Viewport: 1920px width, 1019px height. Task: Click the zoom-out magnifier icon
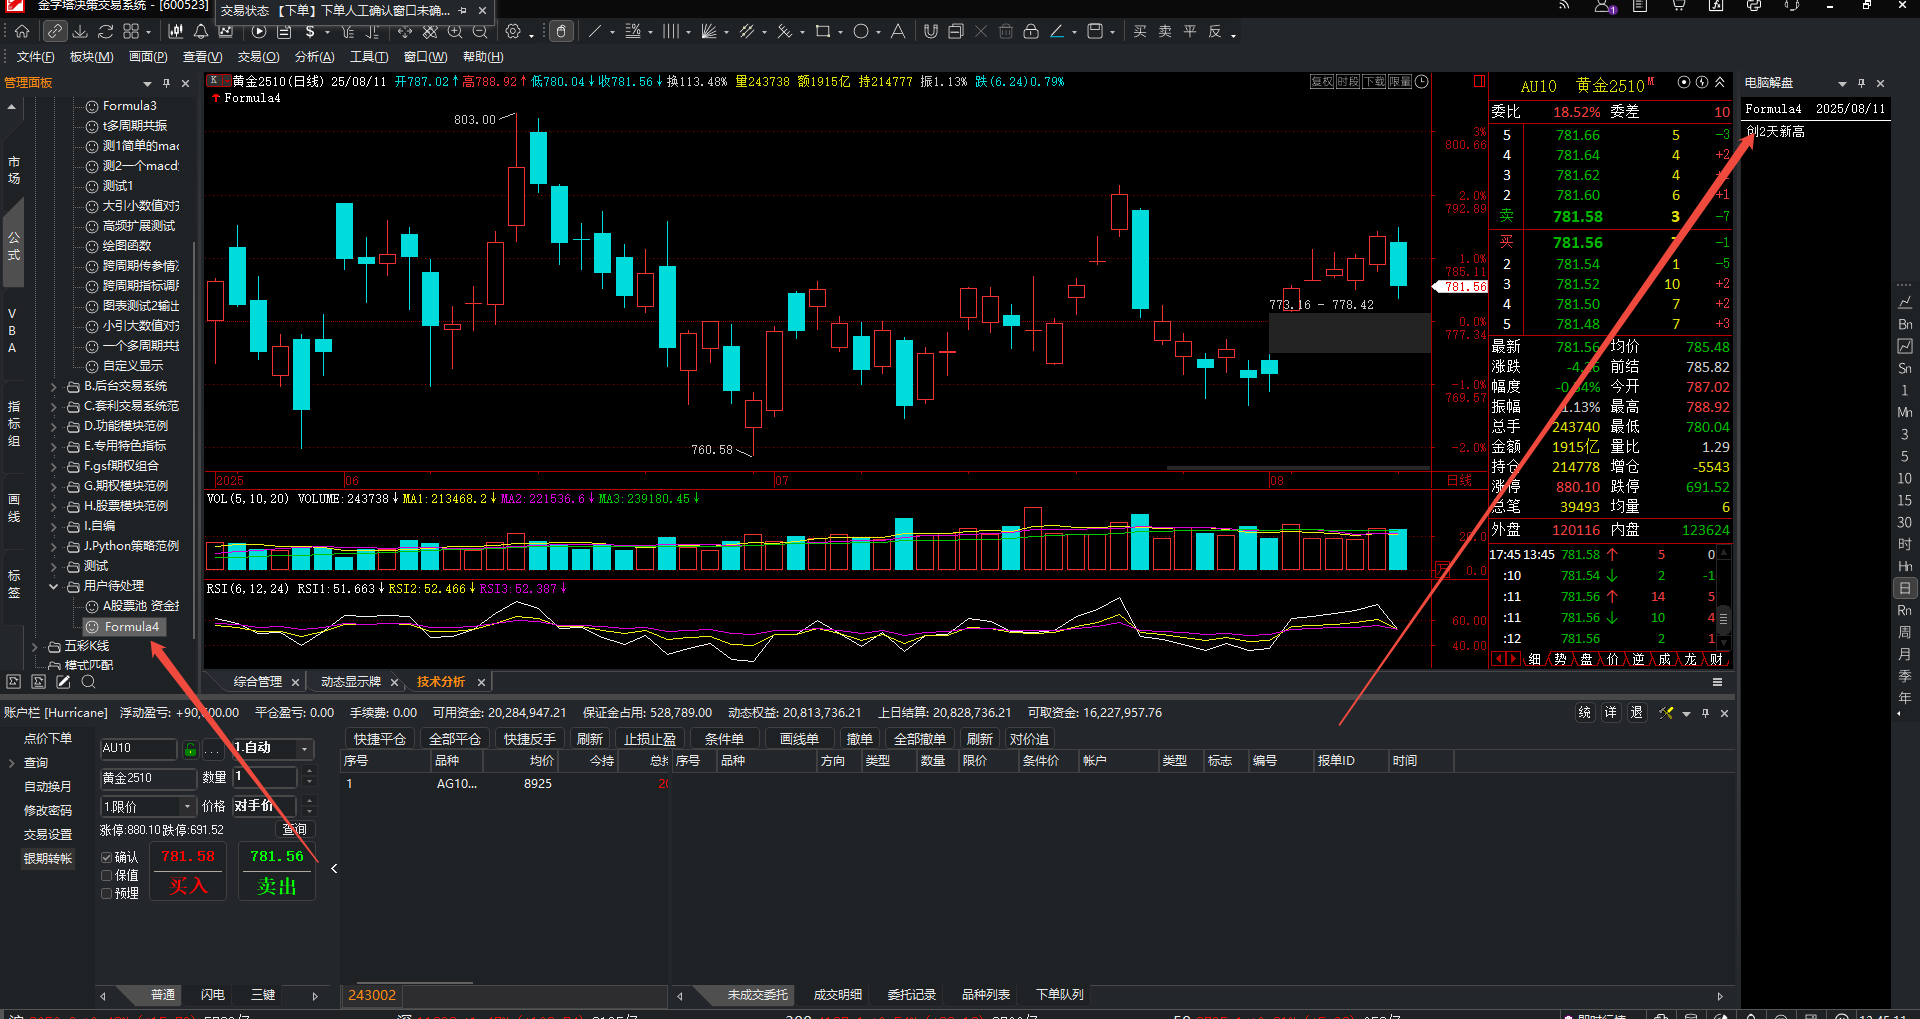click(x=480, y=31)
